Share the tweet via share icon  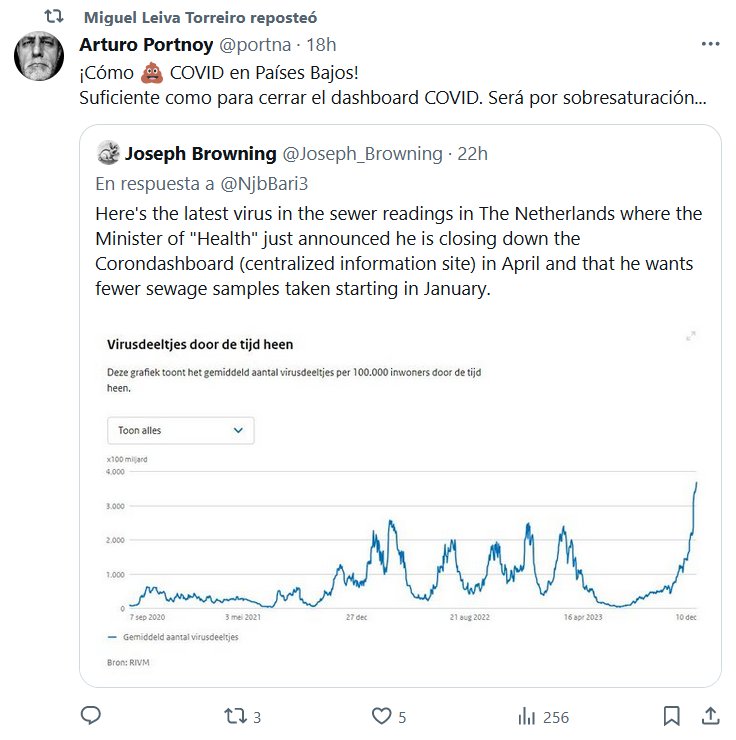[x=710, y=716]
